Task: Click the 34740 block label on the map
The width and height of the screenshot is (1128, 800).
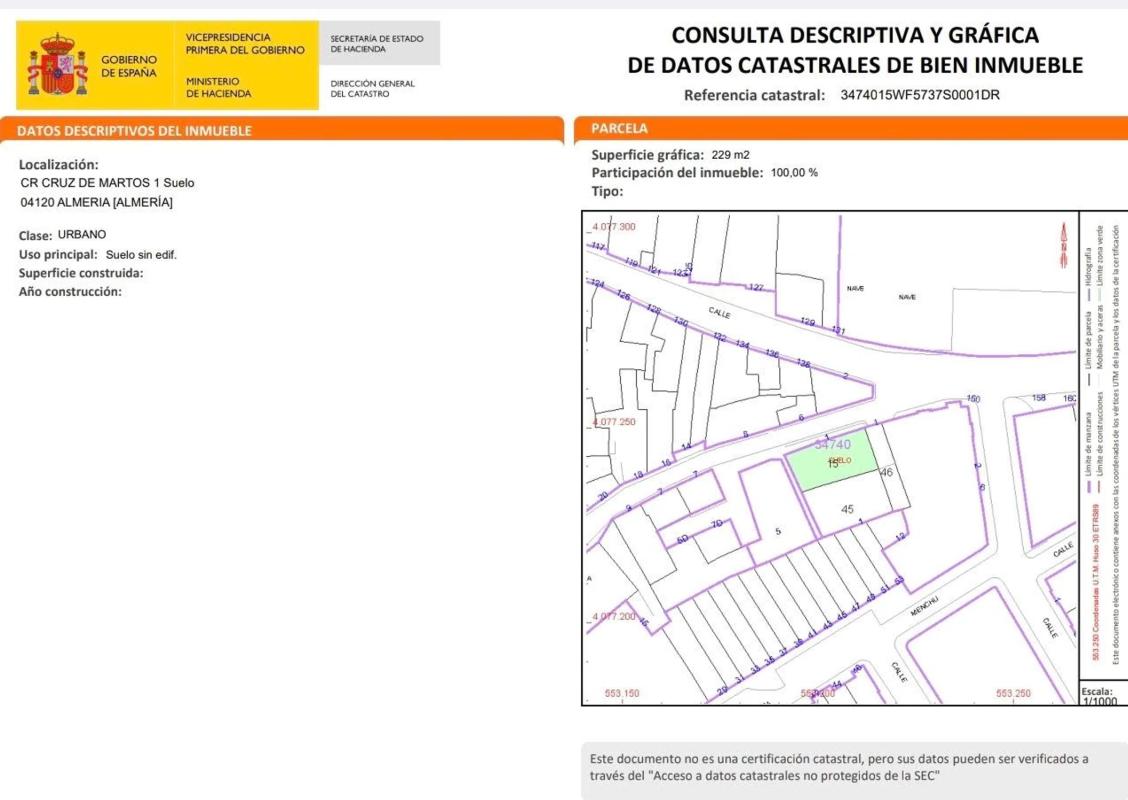Action: click(832, 444)
